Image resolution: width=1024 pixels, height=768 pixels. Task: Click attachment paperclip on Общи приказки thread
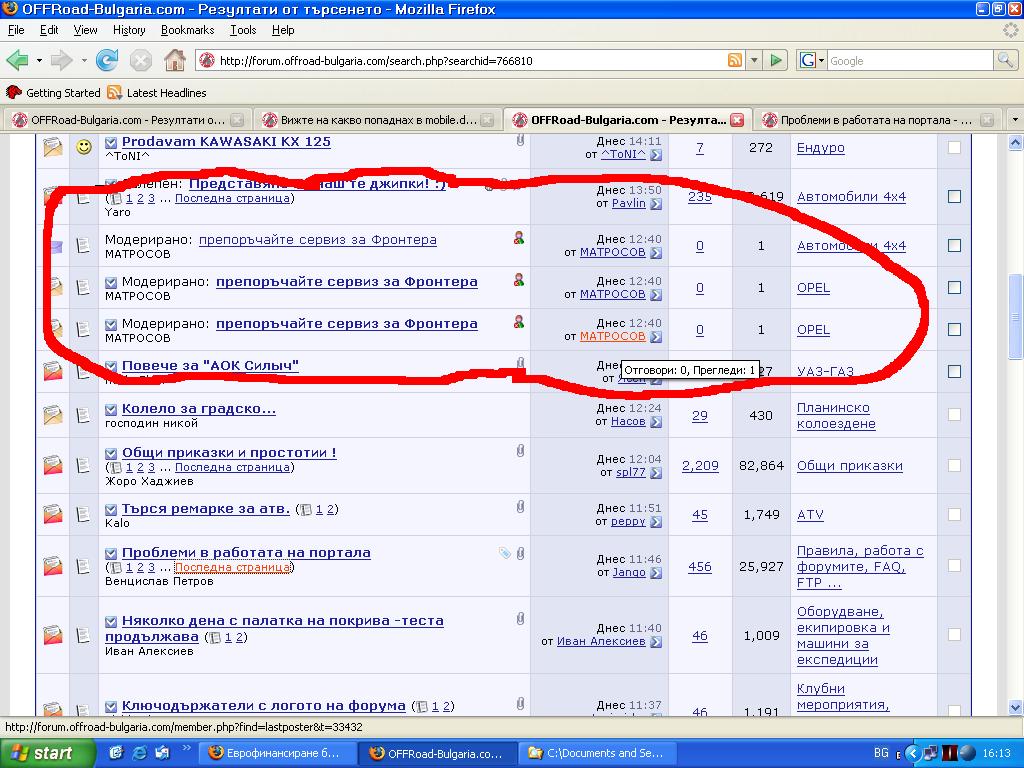520,452
